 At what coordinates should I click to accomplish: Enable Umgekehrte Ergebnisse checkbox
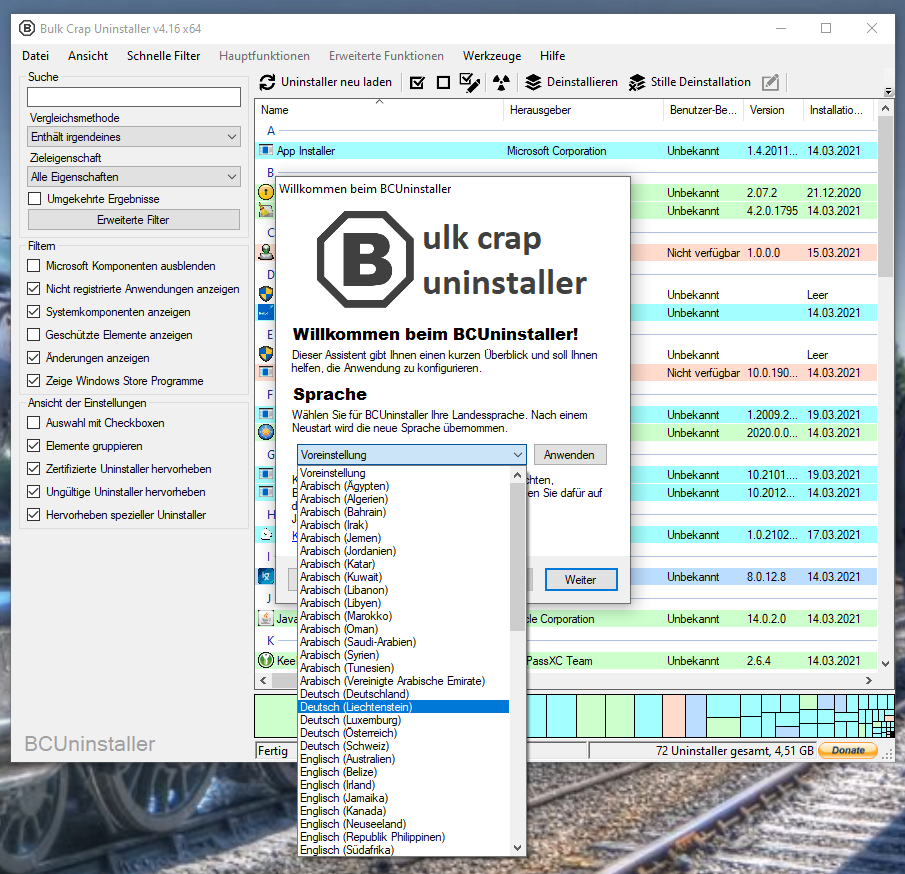(35, 199)
